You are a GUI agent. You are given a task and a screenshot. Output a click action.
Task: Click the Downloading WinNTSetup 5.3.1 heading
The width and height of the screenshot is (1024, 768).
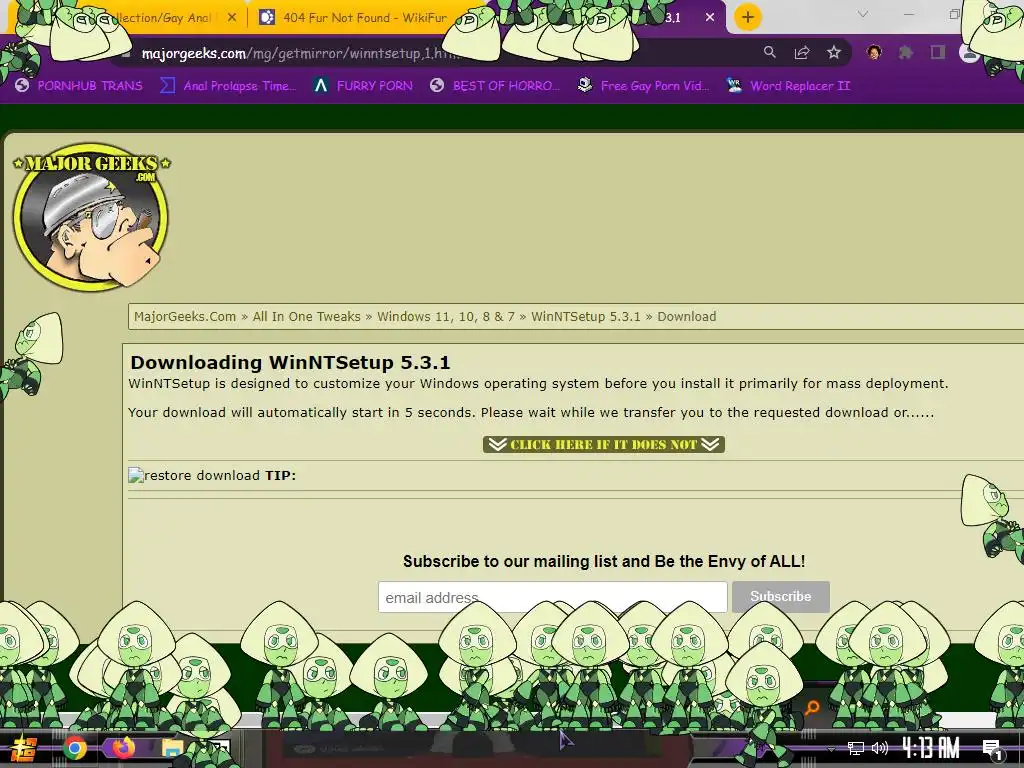click(290, 362)
